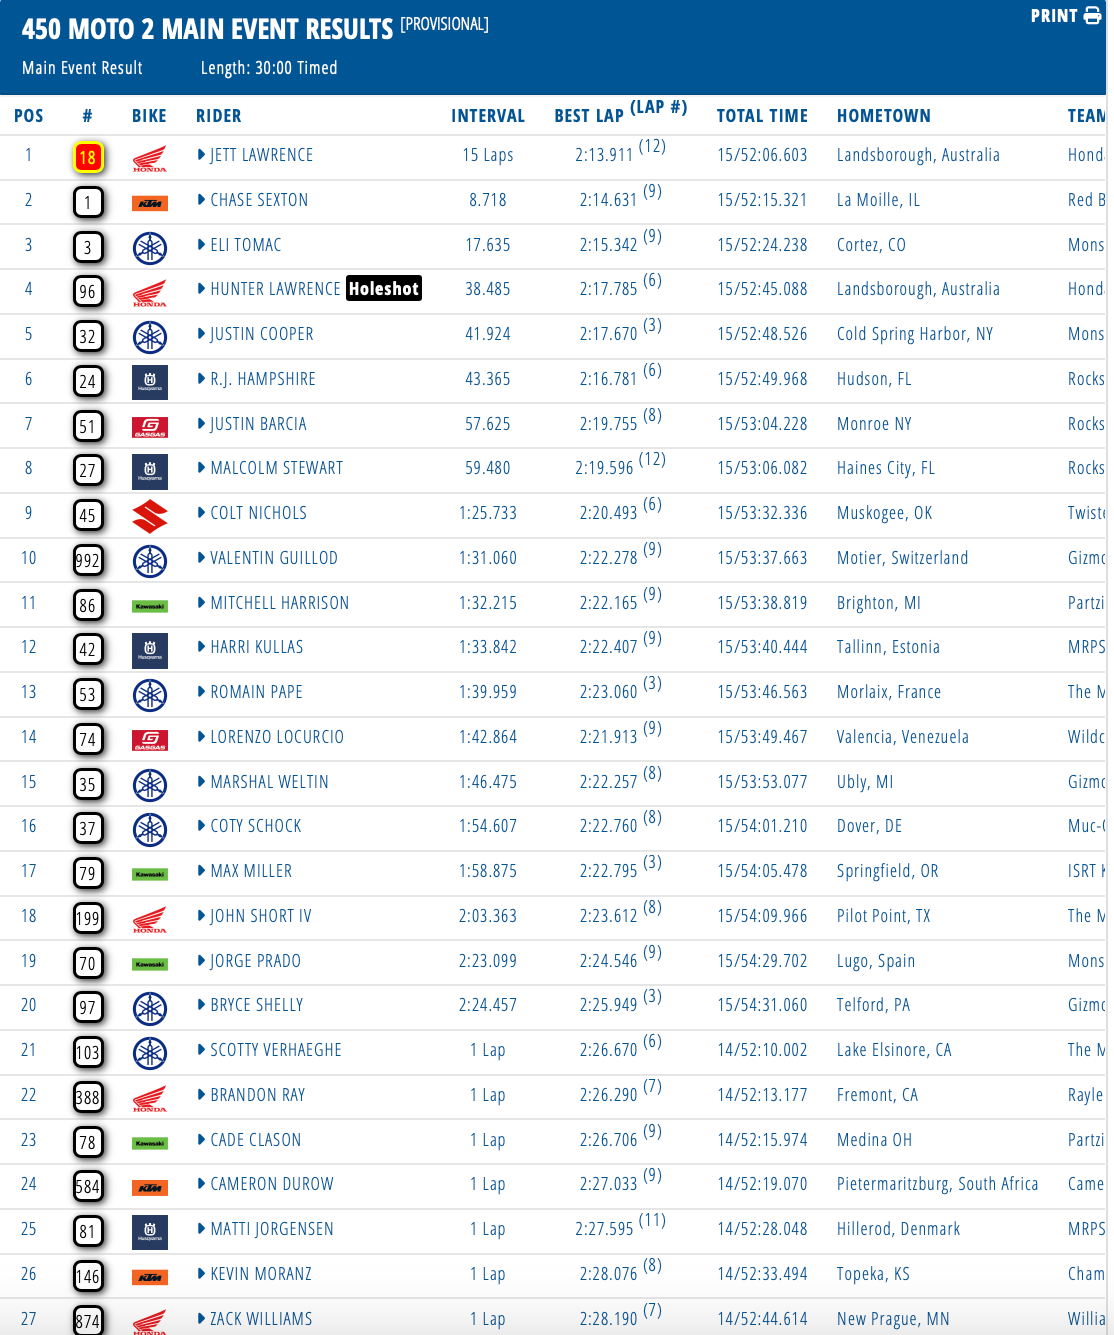Click Jett Lawrence's Honda logo

pos(150,158)
